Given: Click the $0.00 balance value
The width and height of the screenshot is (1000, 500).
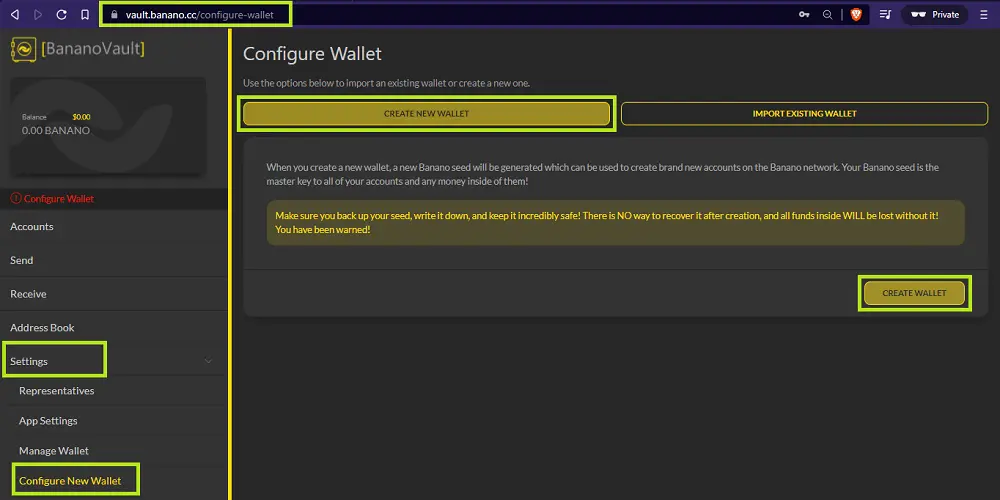Looking at the screenshot, I should pos(81,117).
